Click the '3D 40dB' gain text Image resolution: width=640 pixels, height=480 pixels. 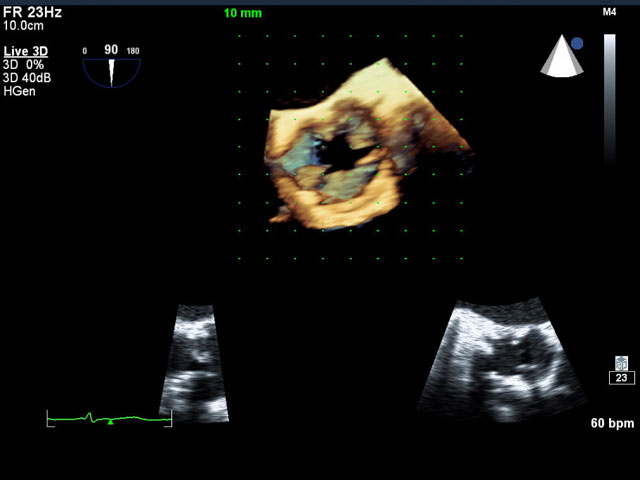pyautogui.click(x=27, y=78)
